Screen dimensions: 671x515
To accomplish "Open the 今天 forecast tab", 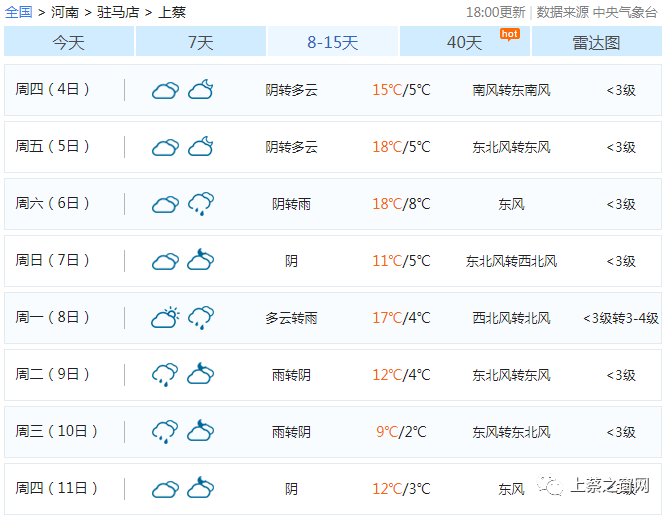I will click(x=69, y=42).
